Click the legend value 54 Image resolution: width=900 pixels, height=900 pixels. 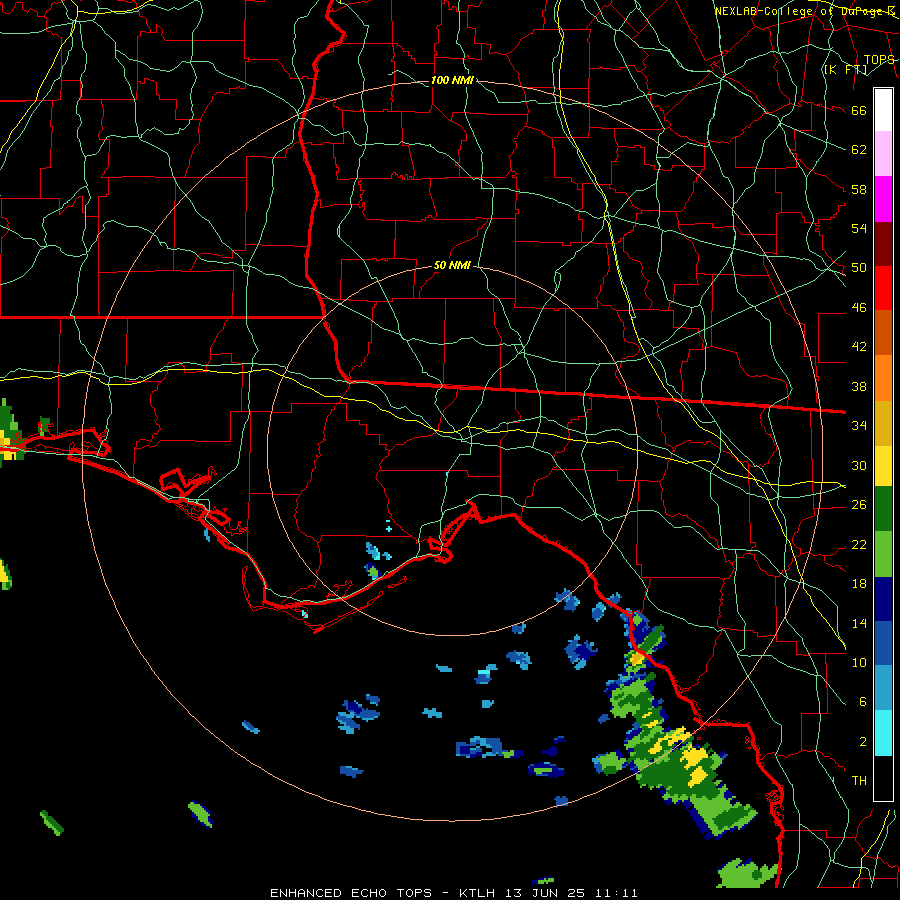pyautogui.click(x=859, y=228)
